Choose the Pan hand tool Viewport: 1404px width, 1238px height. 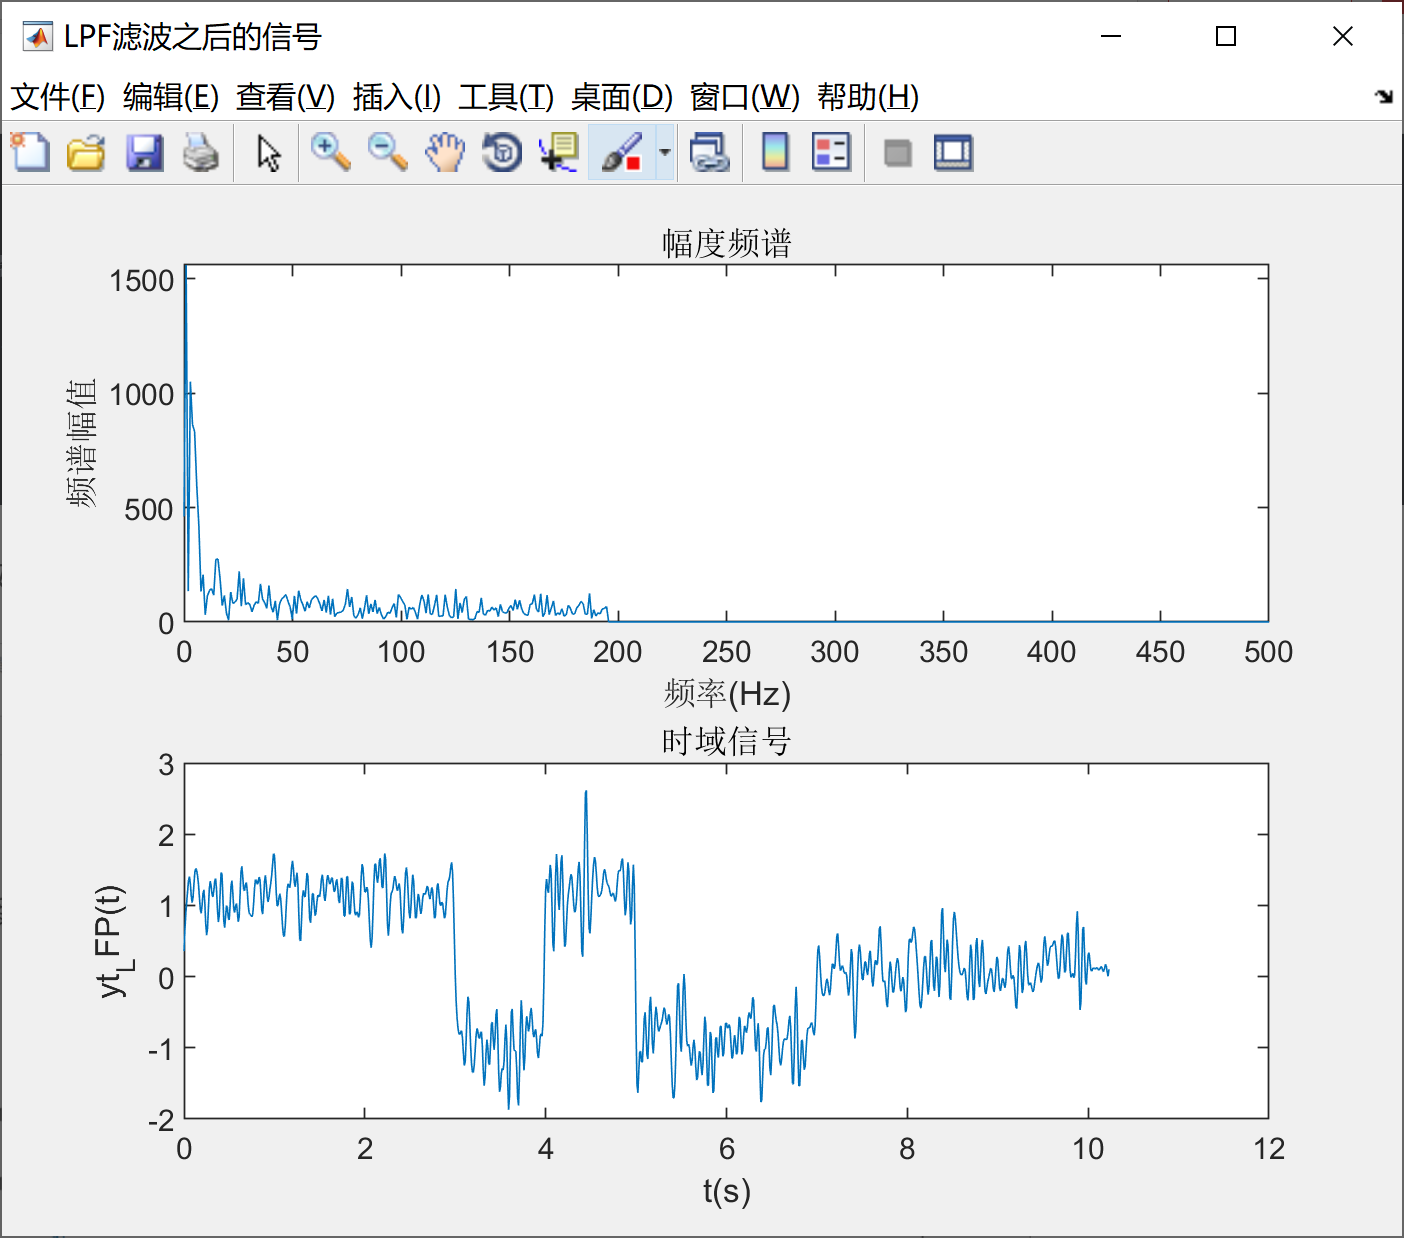[445, 153]
